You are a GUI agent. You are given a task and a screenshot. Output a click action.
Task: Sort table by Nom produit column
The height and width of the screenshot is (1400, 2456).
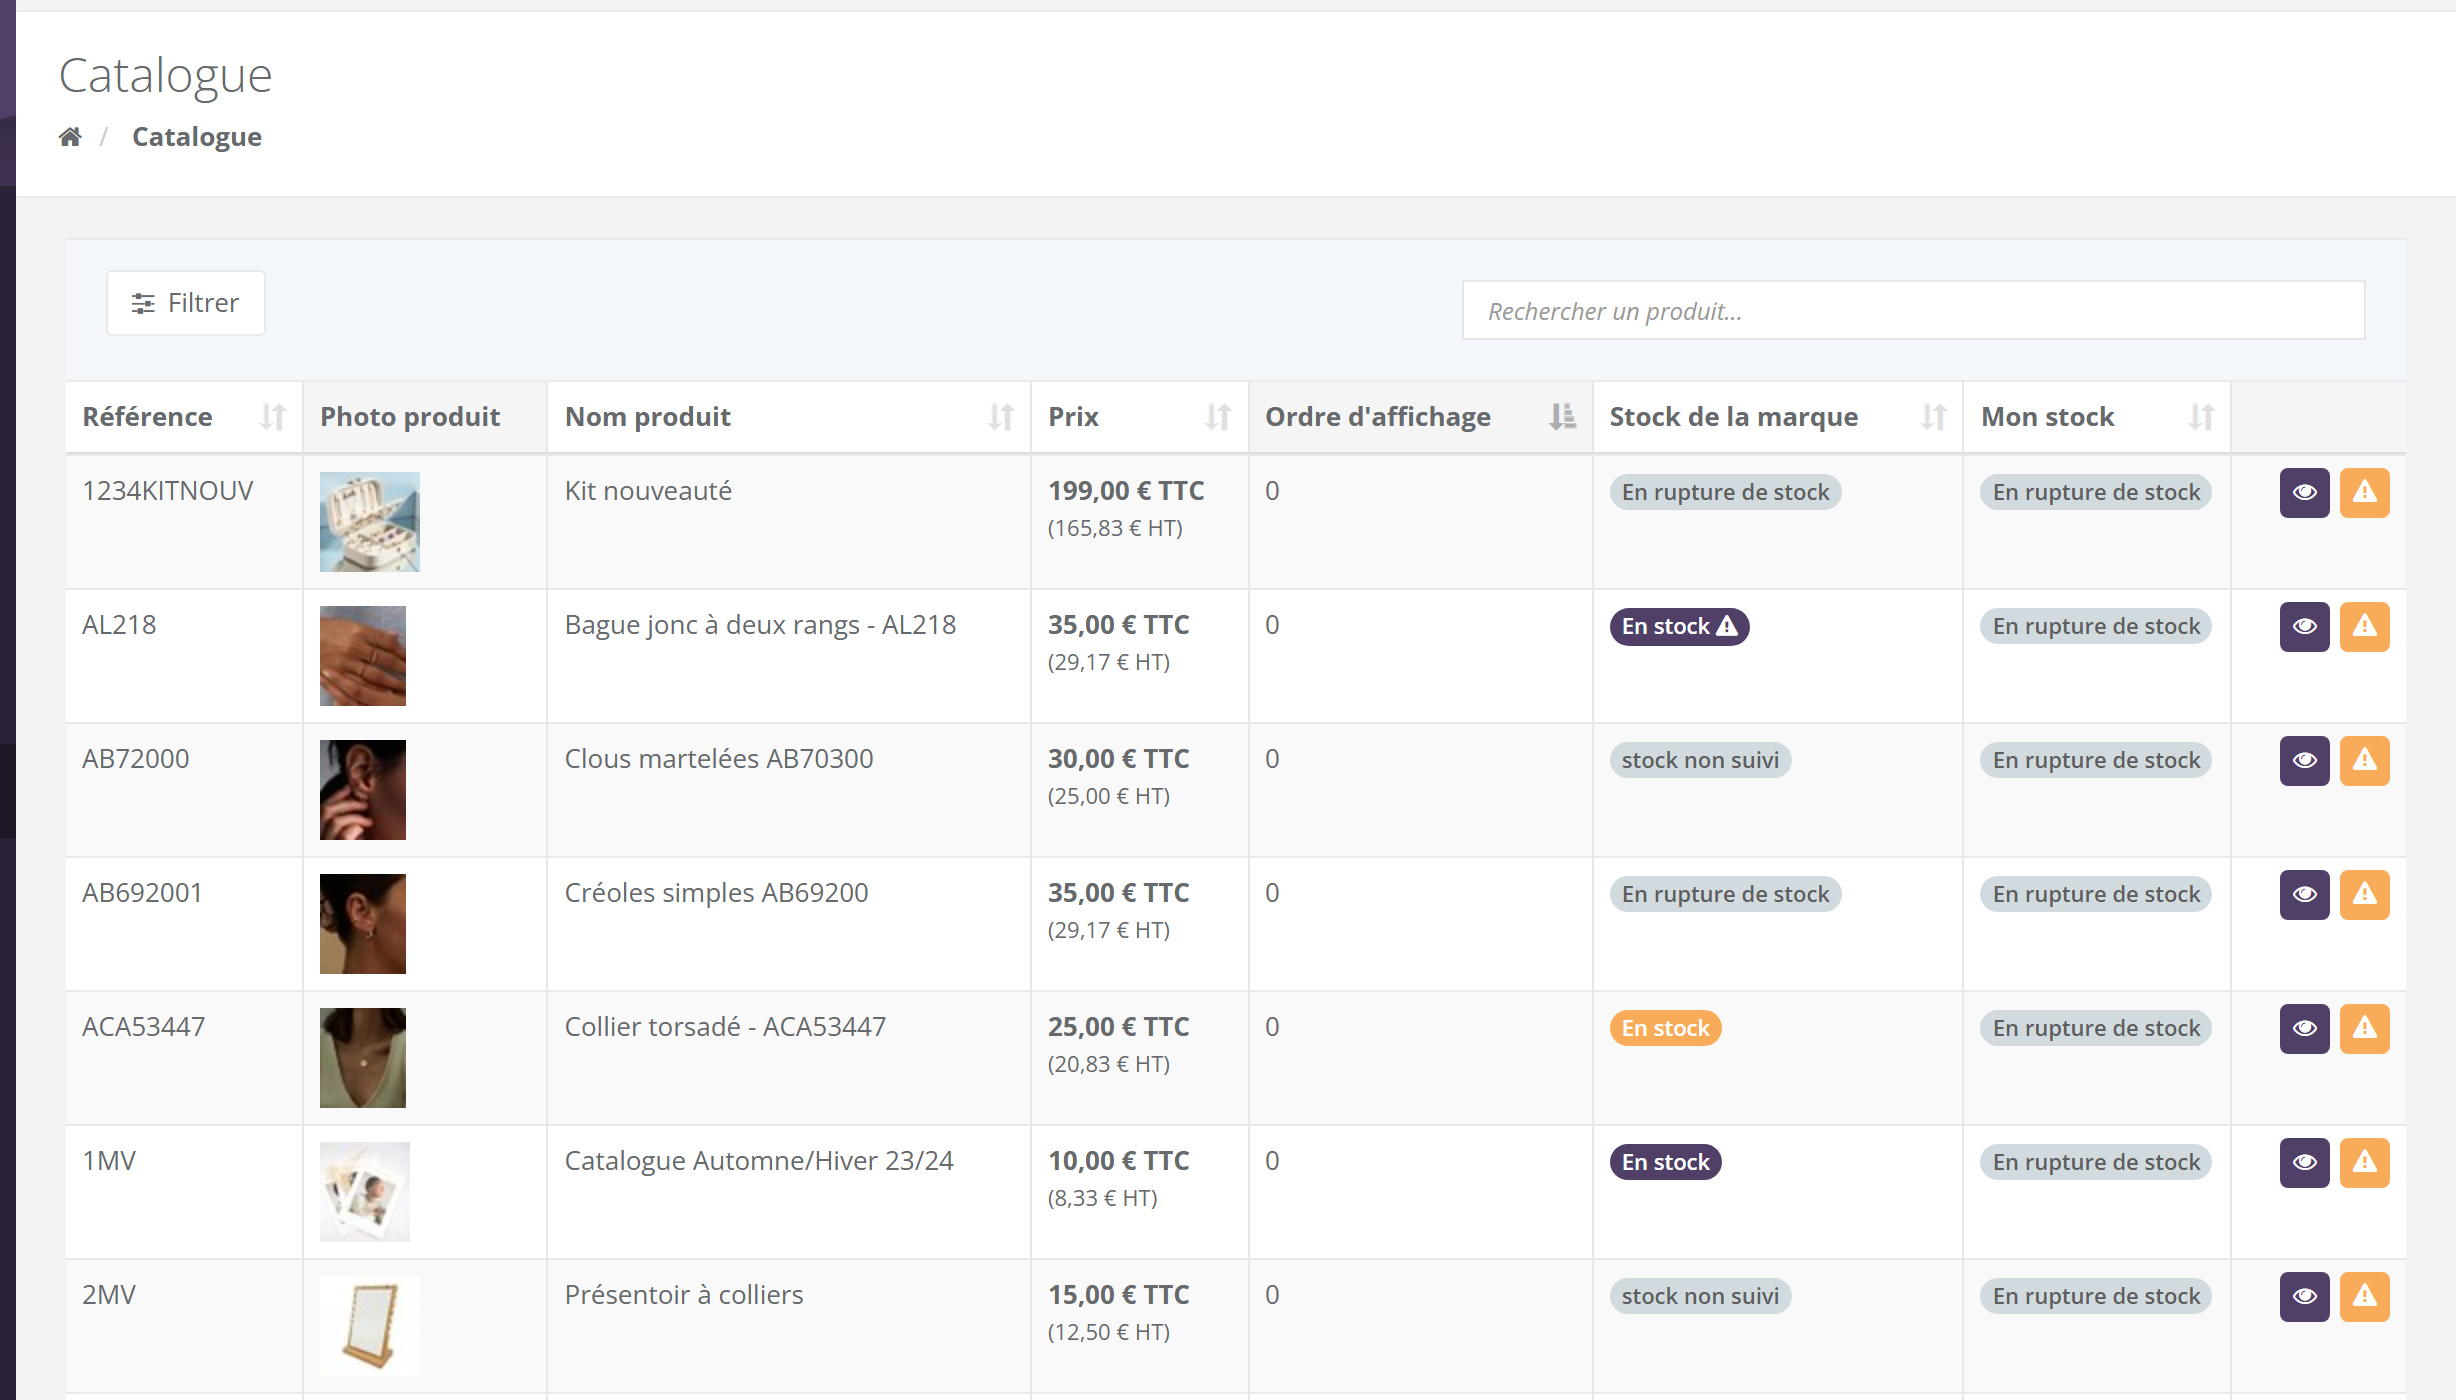click(788, 417)
